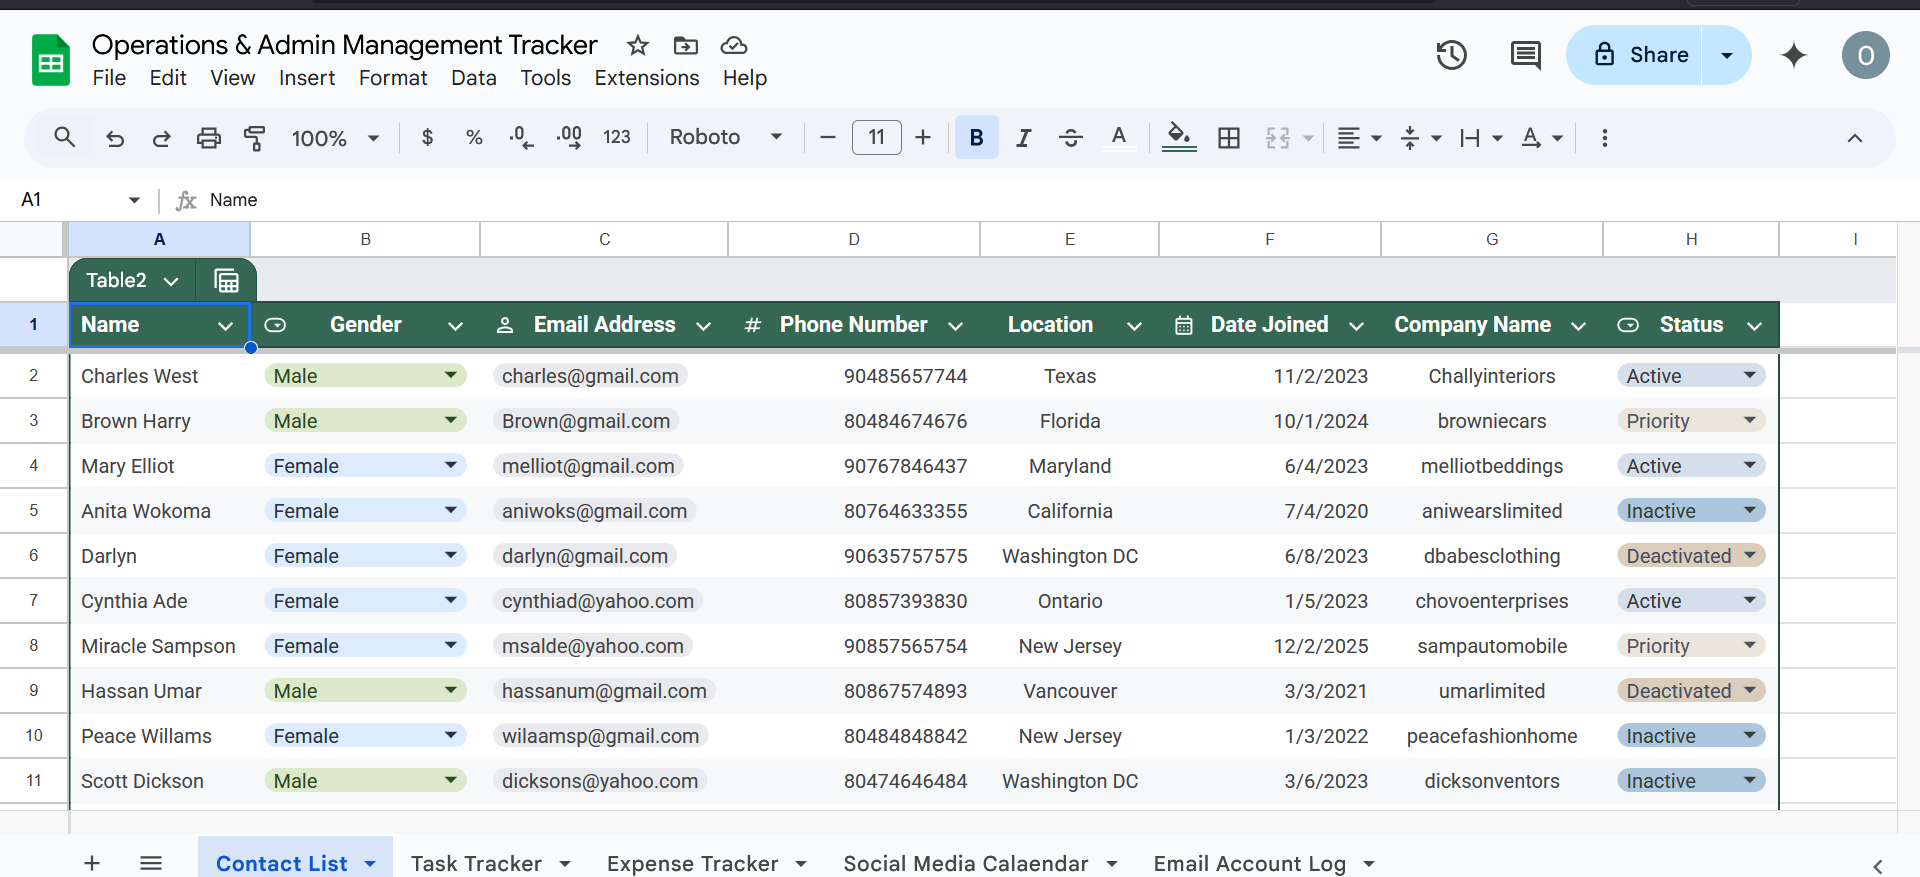Open the Google Sheets home icon
This screenshot has height=877, width=1920.
[x=51, y=60]
